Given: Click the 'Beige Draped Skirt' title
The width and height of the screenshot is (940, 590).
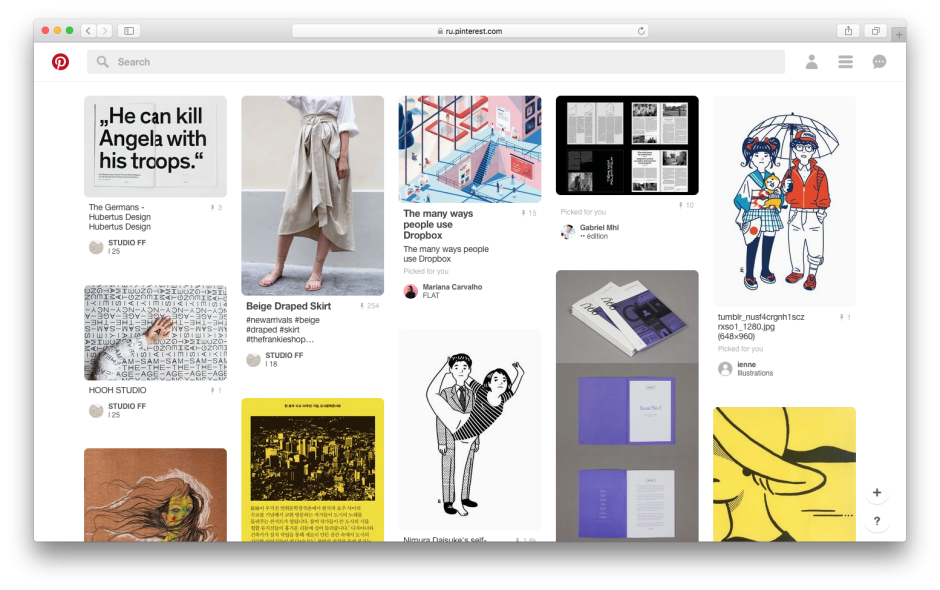Looking at the screenshot, I should coord(288,306).
